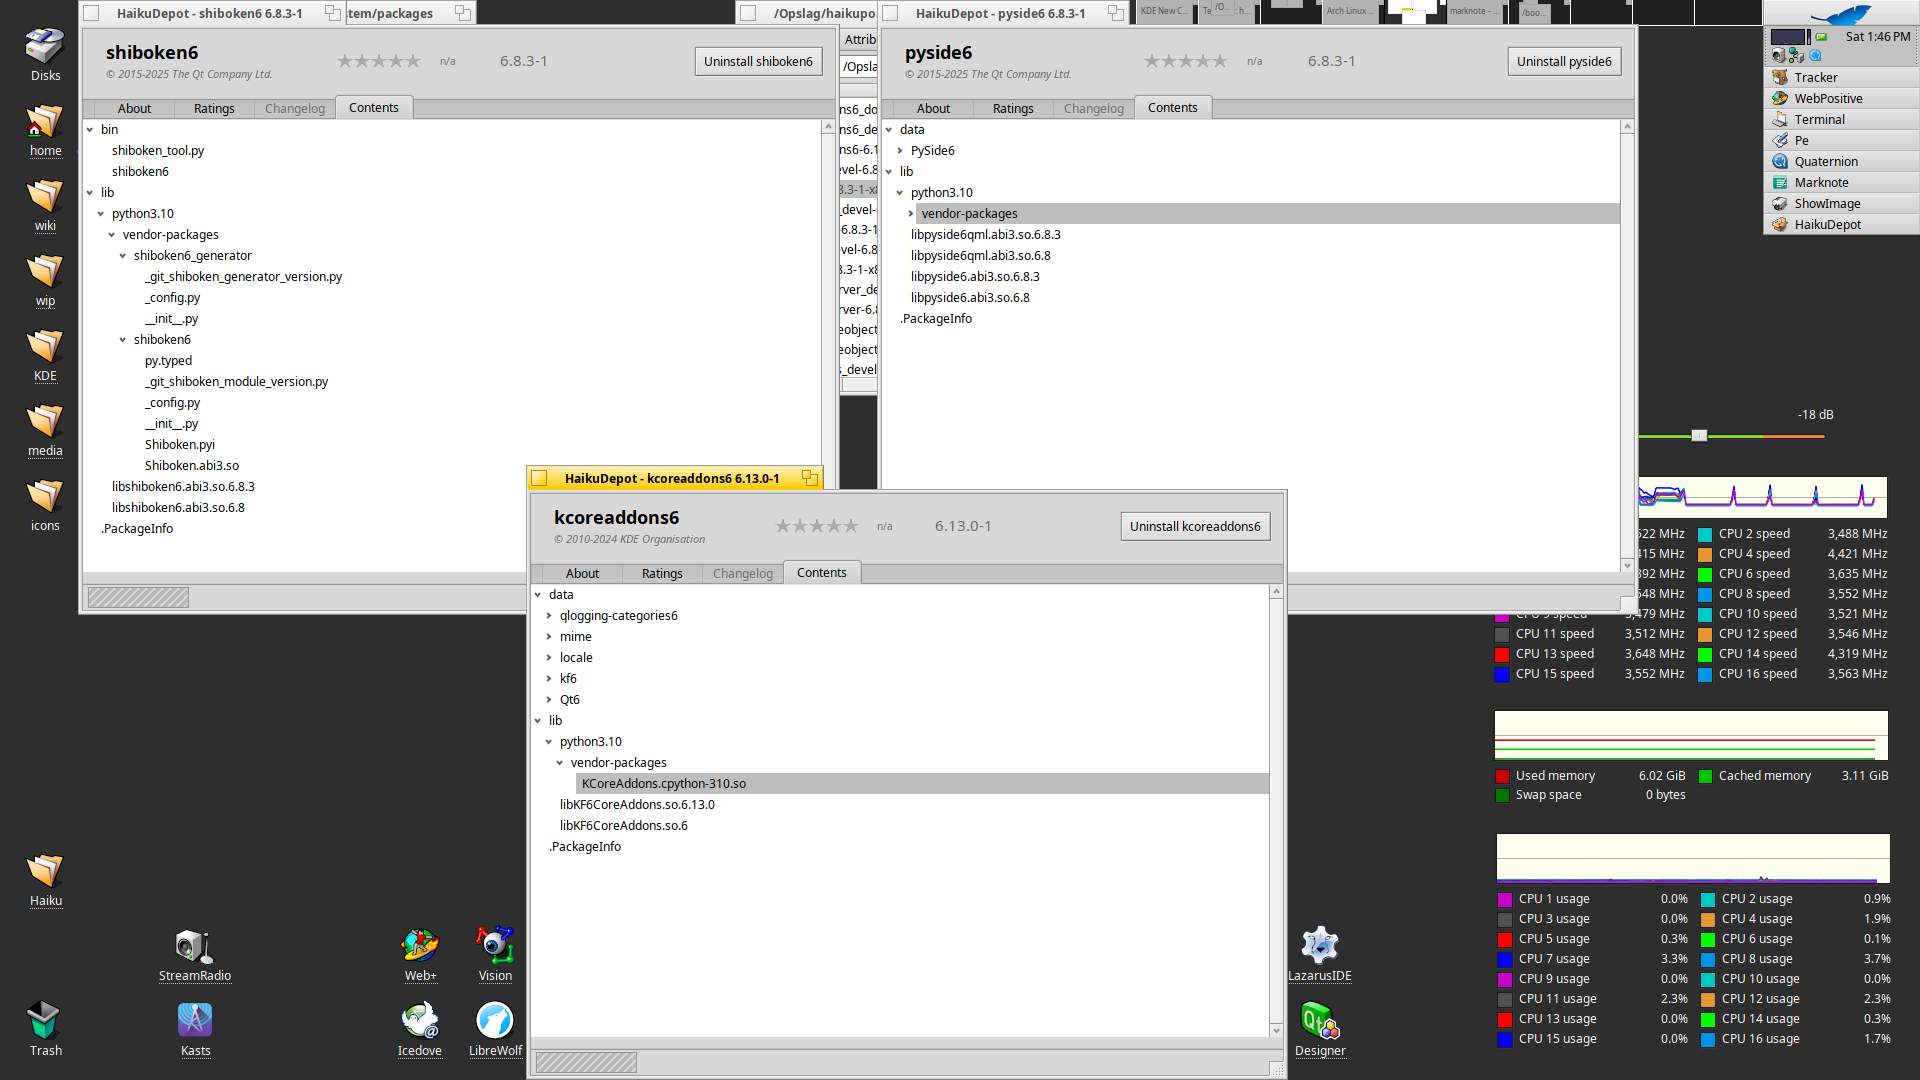Expand the kf6 folder in kcoreaddons6
This screenshot has width=1920, height=1080.
pyautogui.click(x=549, y=678)
